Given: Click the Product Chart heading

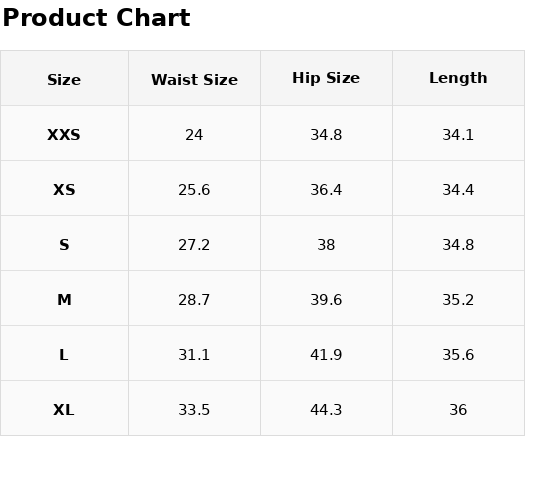Looking at the screenshot, I should (x=96, y=18).
